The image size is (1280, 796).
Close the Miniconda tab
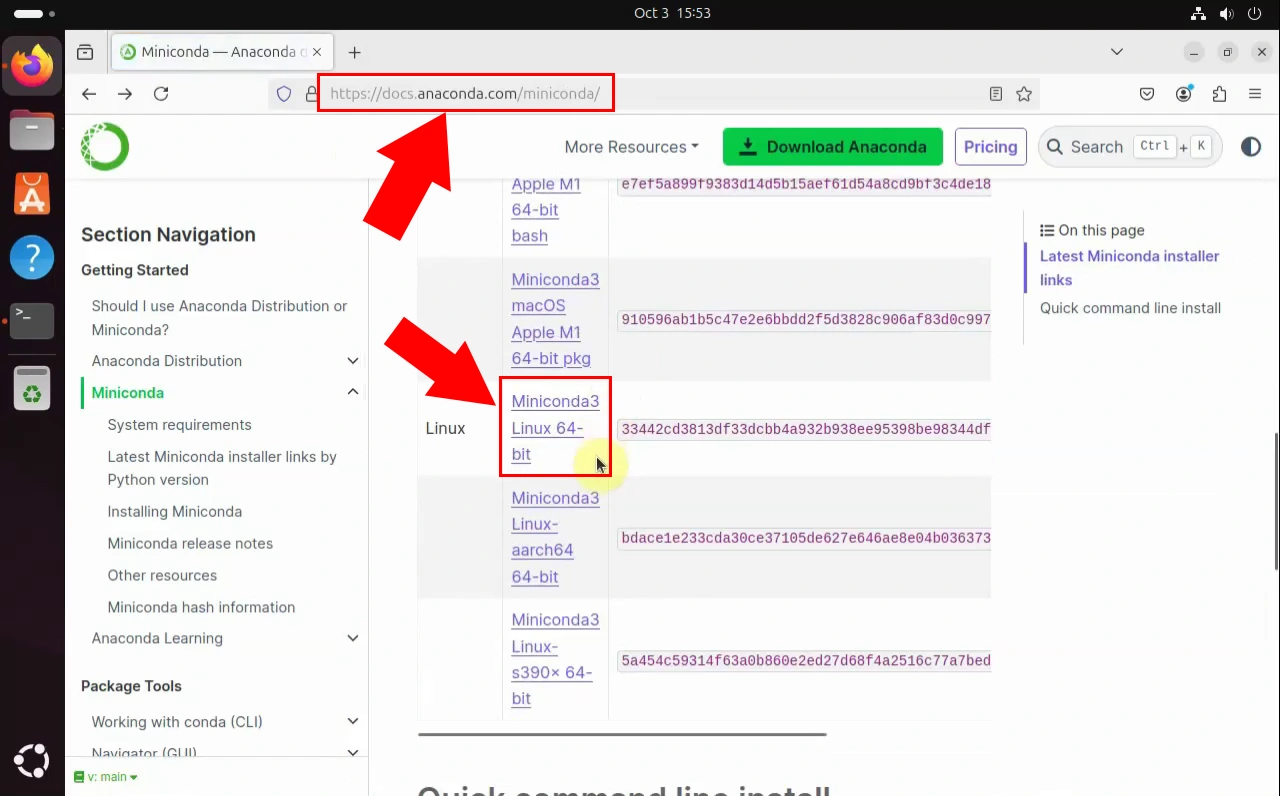pyautogui.click(x=317, y=52)
